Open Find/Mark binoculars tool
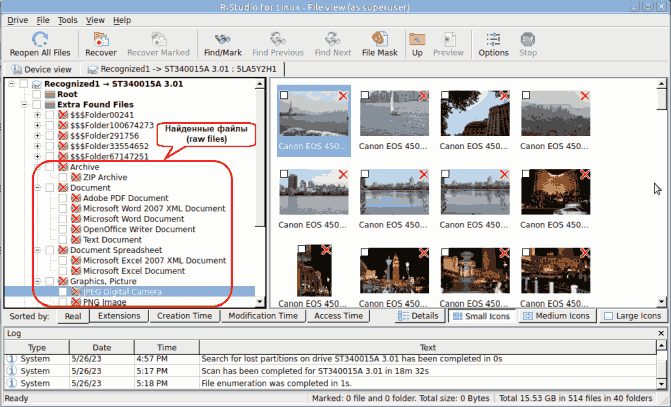671x407 pixels. (223, 39)
